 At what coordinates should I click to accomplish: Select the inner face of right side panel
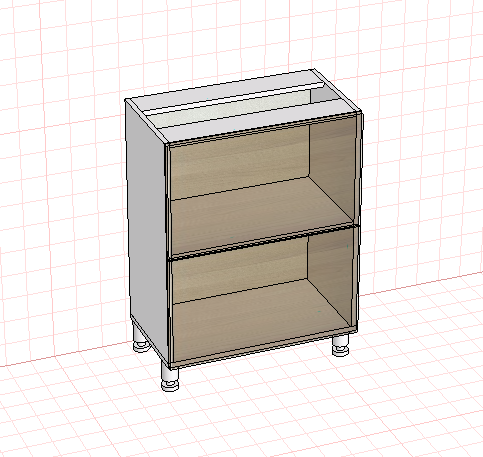(x=333, y=167)
